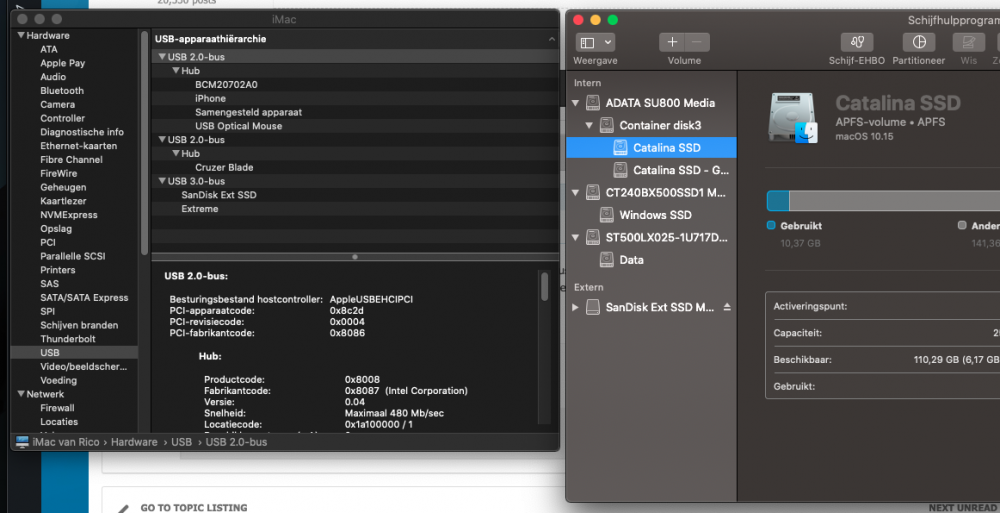Eject the SanDisk Ext SSD drive

coord(727,307)
